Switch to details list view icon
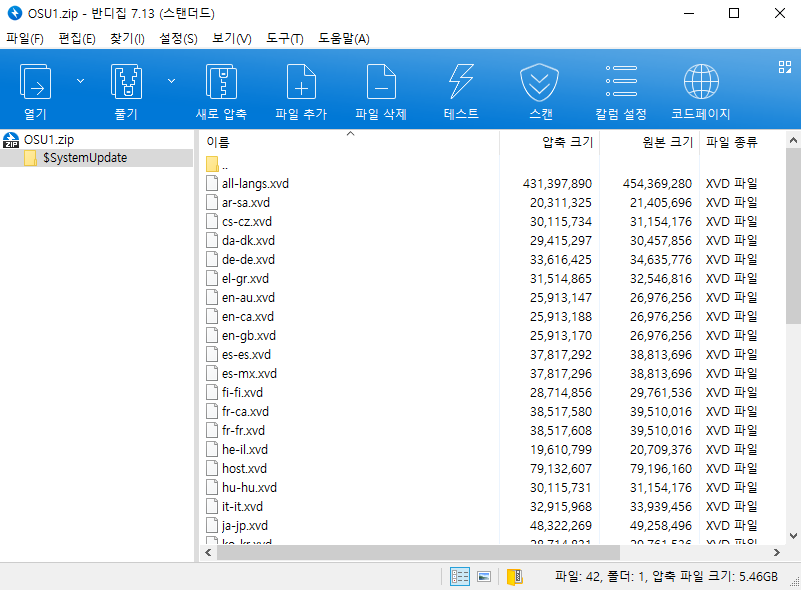801x590 pixels. click(460, 577)
